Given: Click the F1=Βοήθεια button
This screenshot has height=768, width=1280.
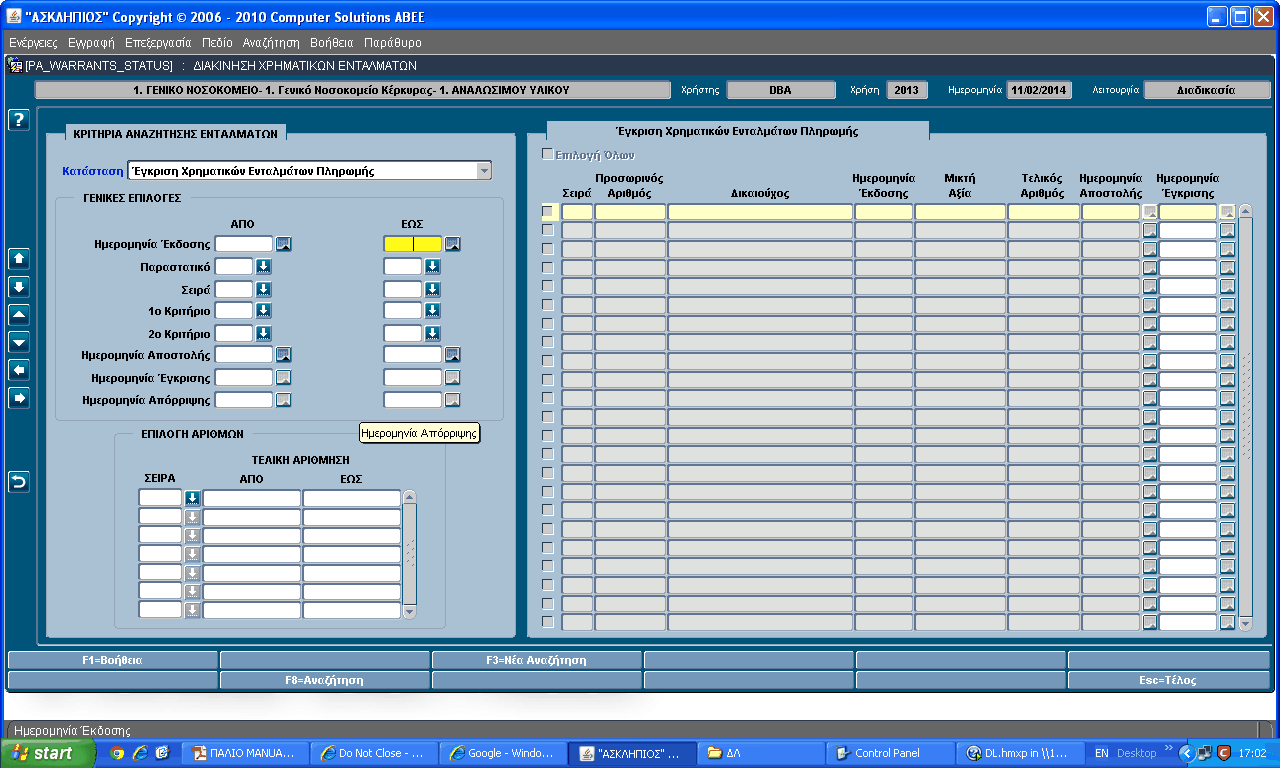Looking at the screenshot, I should coord(112,660).
